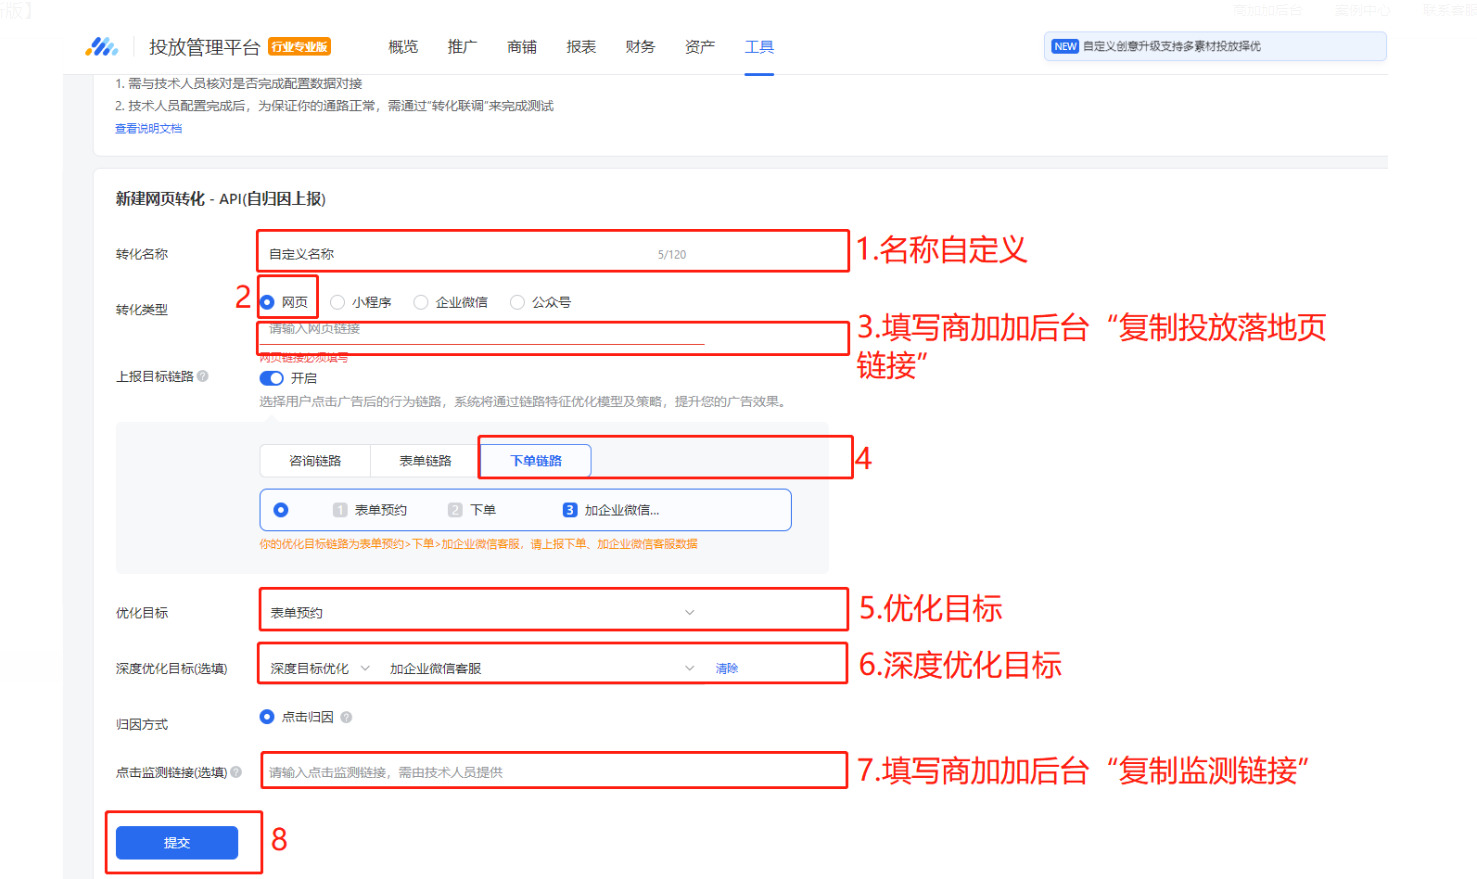Choose the 公众号 radio option
The height and width of the screenshot is (879, 1477).
coord(517,302)
